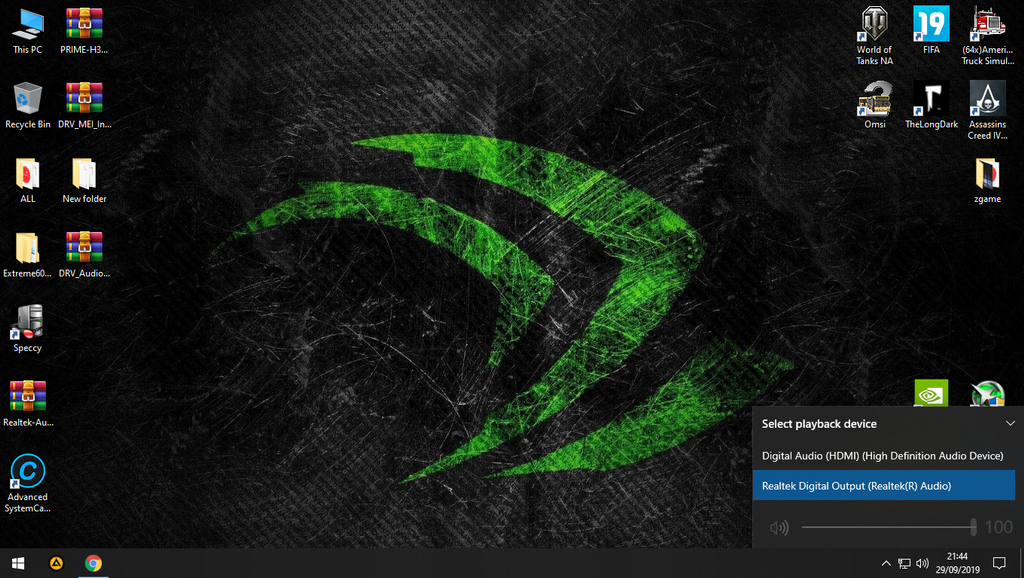The width and height of the screenshot is (1024, 578).
Task: Launch the FIFA 19 shortcut
Action: coord(931,31)
